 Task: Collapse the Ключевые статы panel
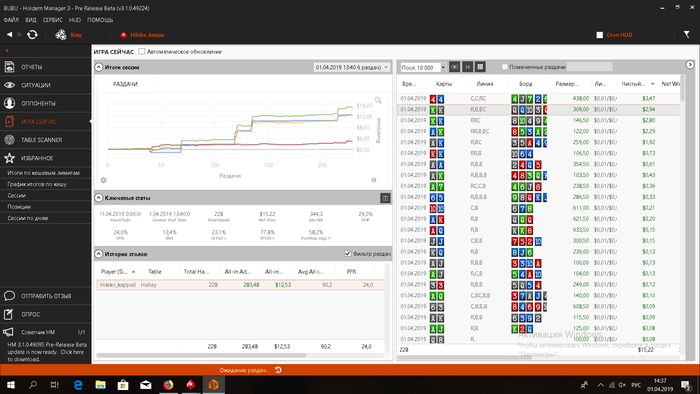99,198
